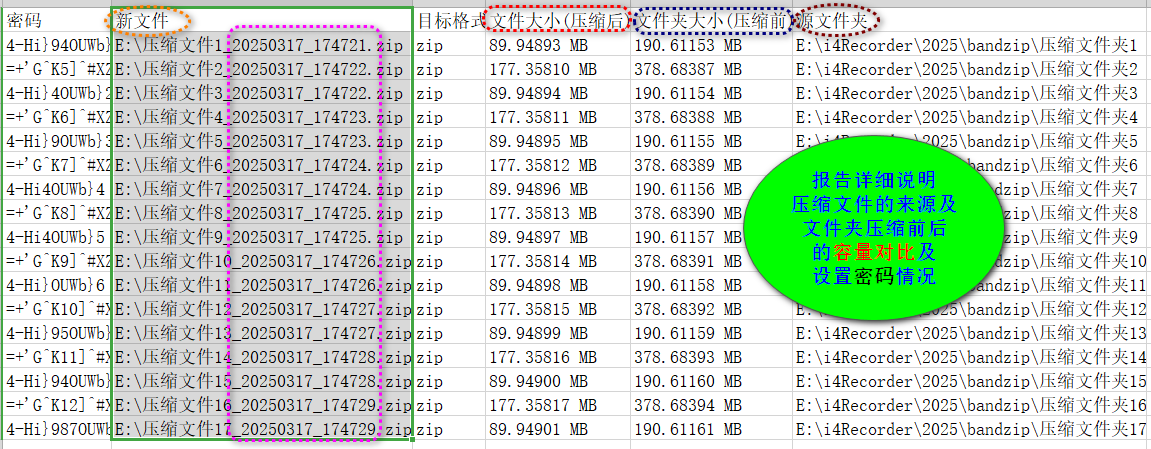Click the source folder cell ending 压缩文件夹14
Image resolution: width=1151 pixels, height=449 pixels.
(x=972, y=357)
